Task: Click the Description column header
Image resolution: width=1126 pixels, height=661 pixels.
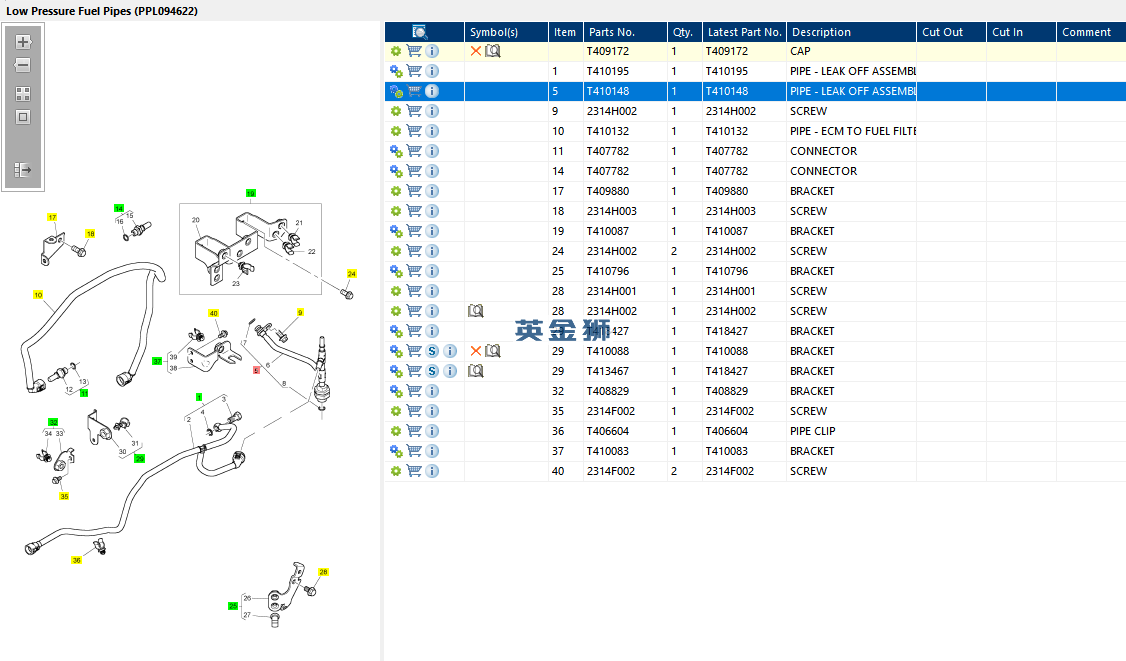Action: [x=851, y=32]
